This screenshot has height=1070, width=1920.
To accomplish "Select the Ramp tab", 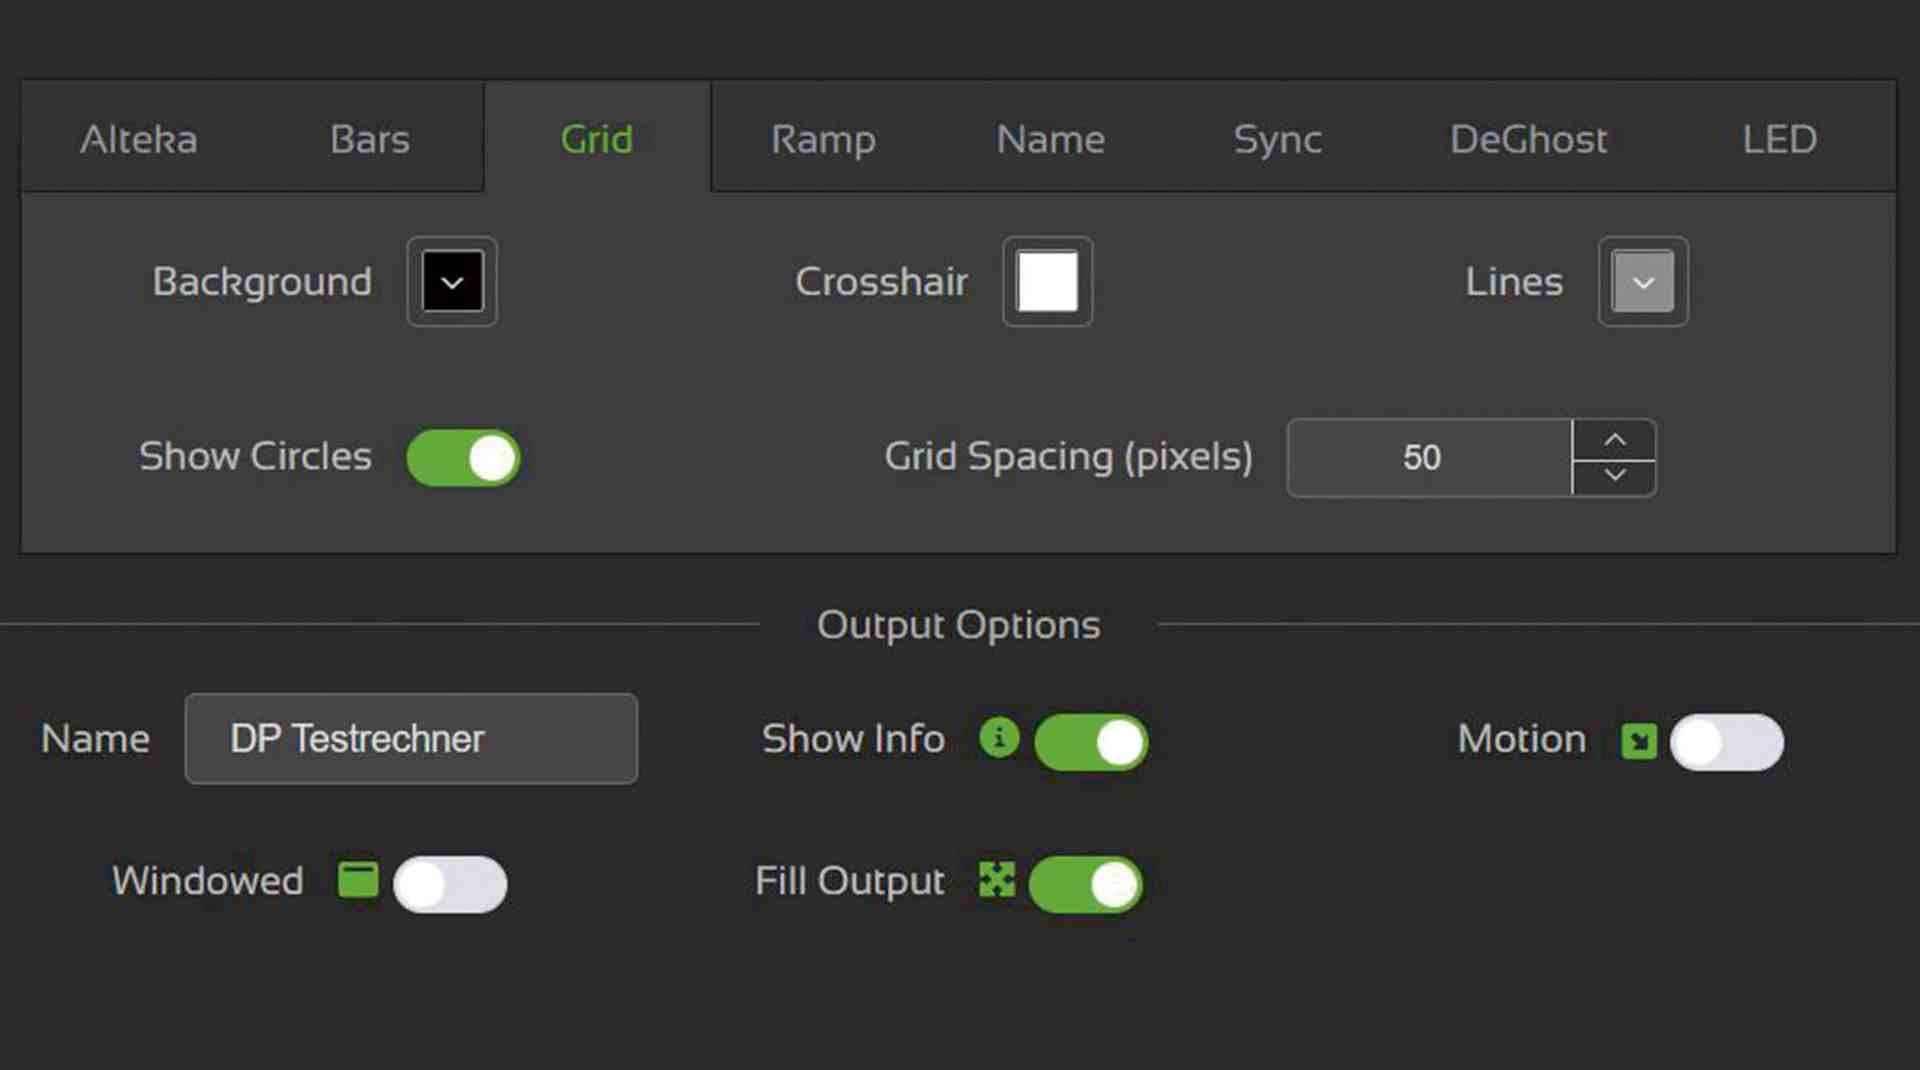I will click(x=823, y=139).
